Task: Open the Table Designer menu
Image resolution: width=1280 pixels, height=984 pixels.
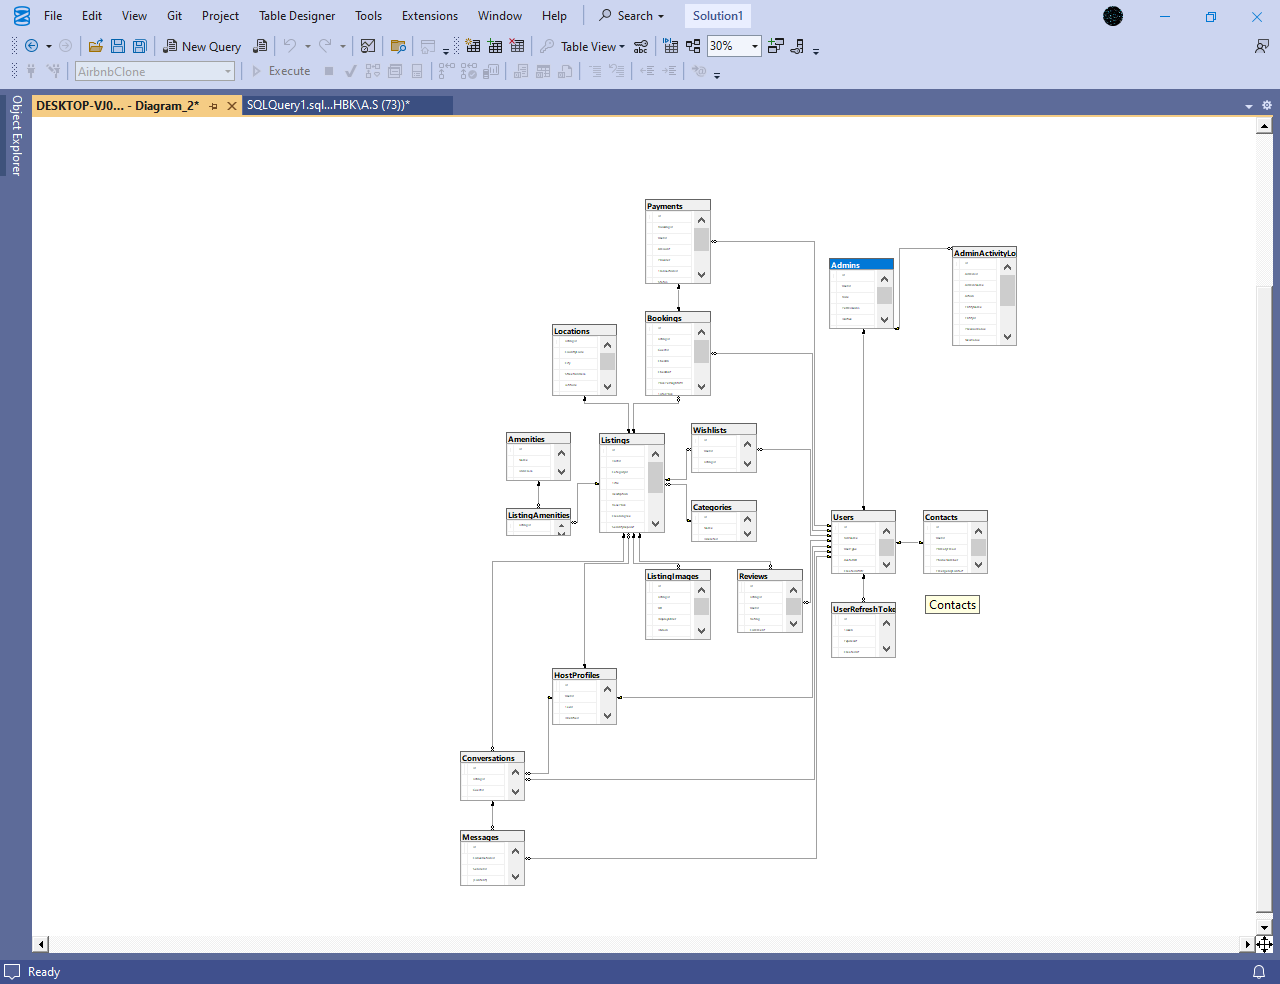Action: point(297,16)
